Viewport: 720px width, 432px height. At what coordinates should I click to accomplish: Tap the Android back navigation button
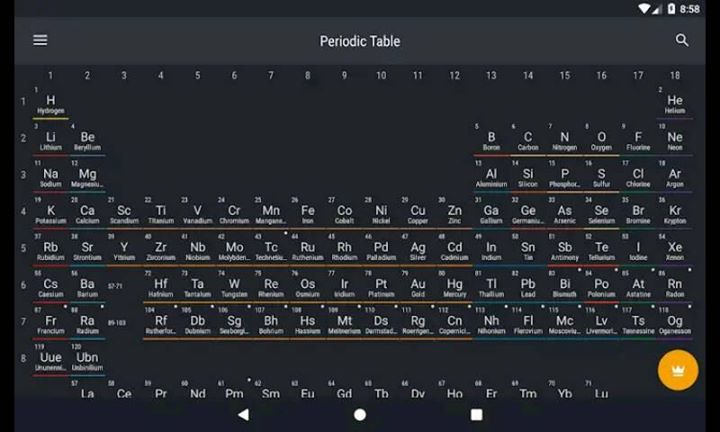(243, 414)
